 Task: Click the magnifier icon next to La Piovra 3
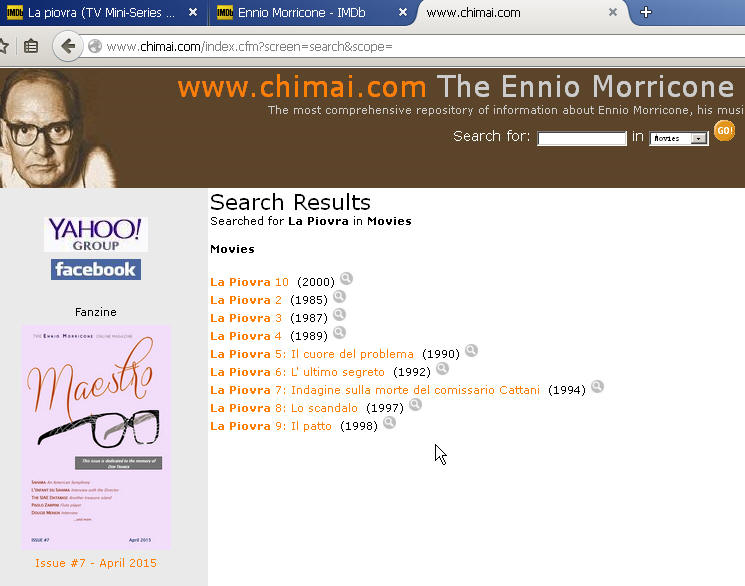pos(339,315)
